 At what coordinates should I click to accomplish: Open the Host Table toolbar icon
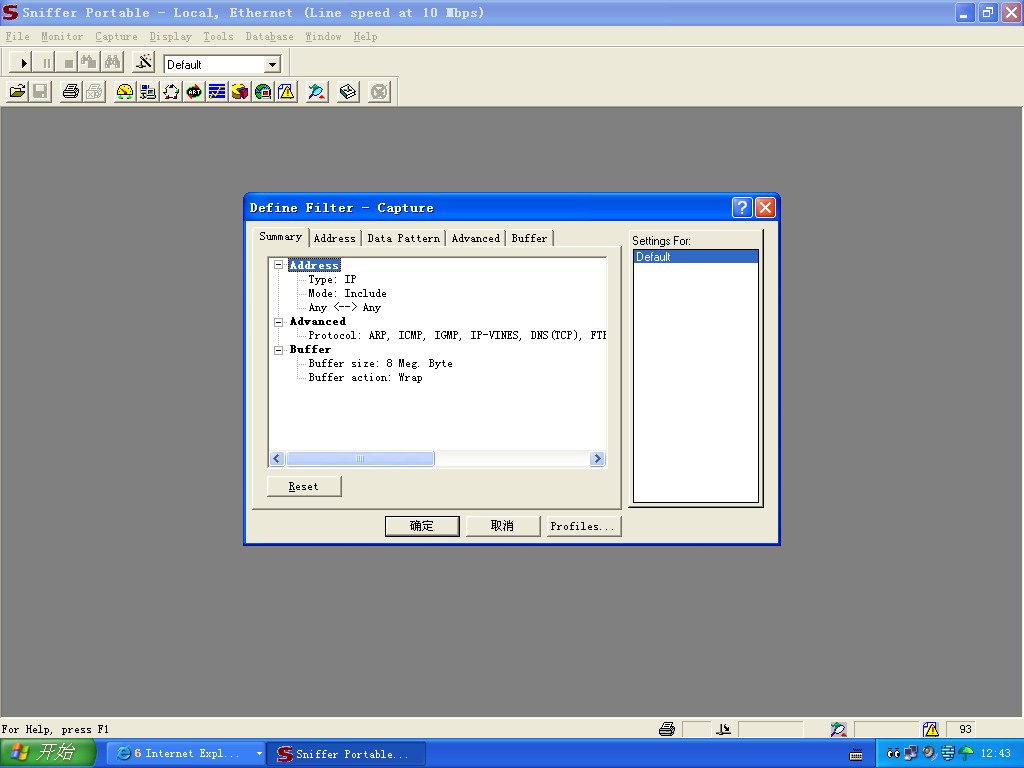click(148, 92)
